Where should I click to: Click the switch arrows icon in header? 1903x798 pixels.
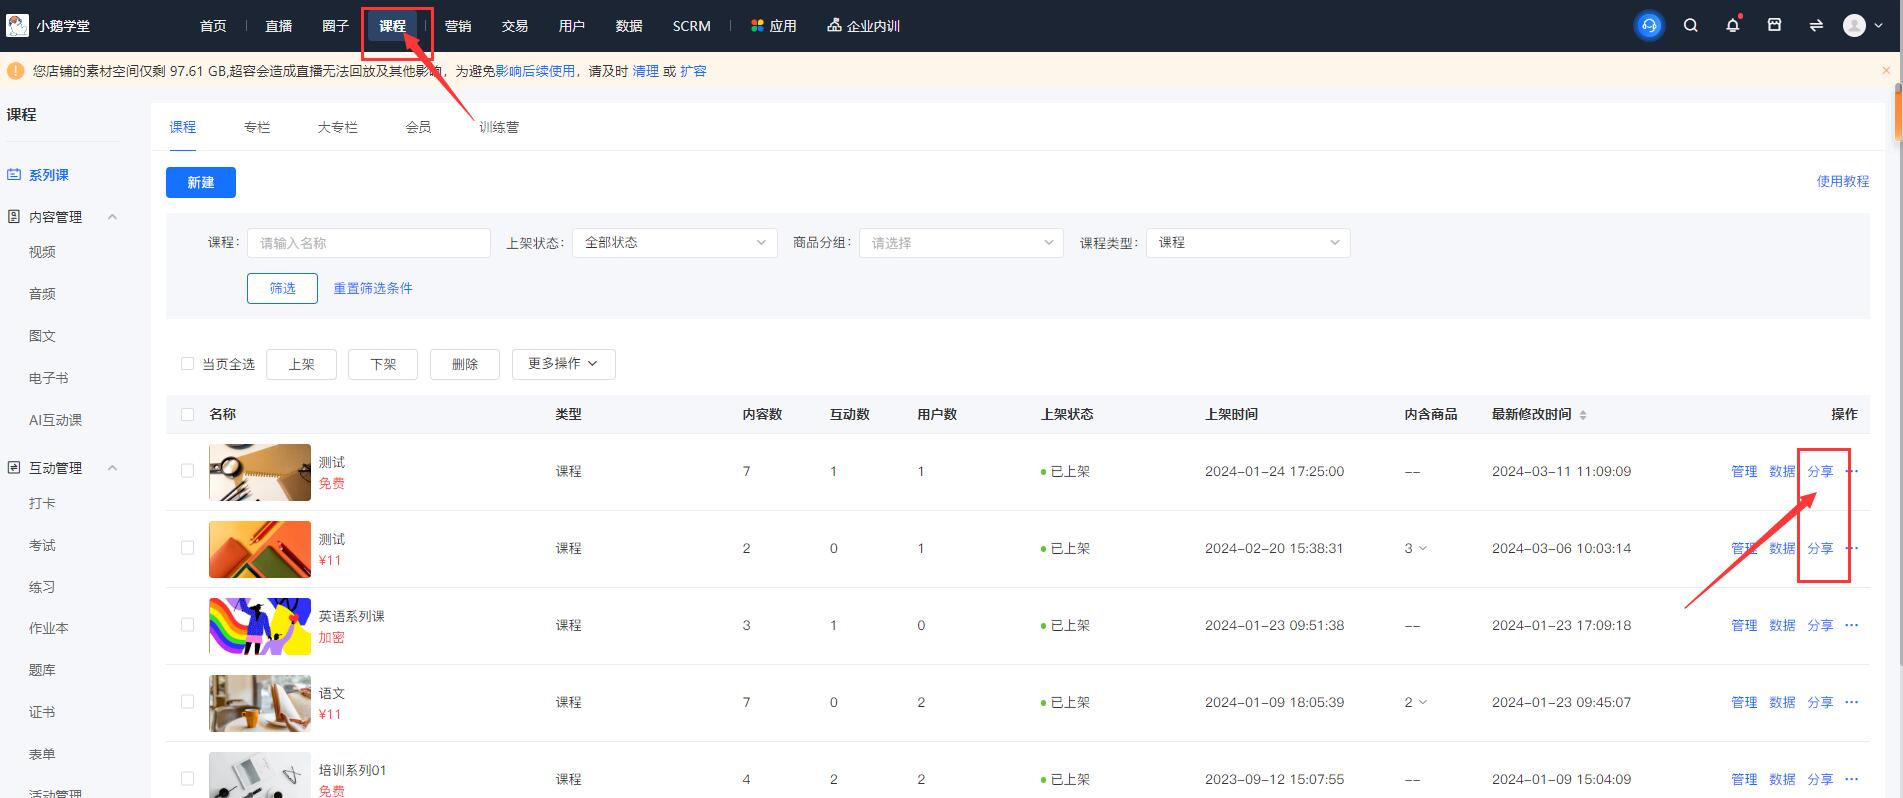pos(1816,26)
